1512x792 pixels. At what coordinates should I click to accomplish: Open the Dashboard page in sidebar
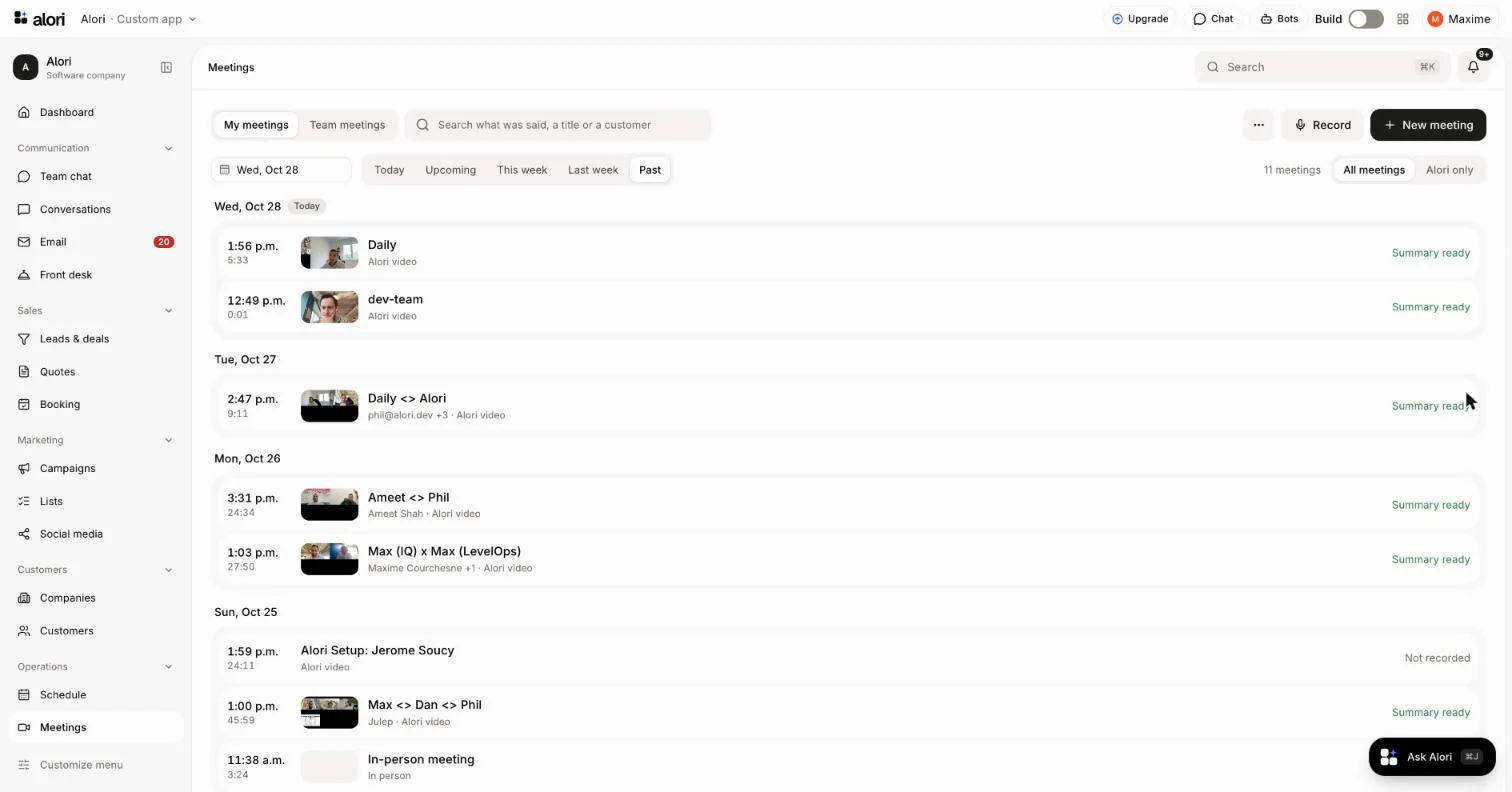tap(95, 112)
